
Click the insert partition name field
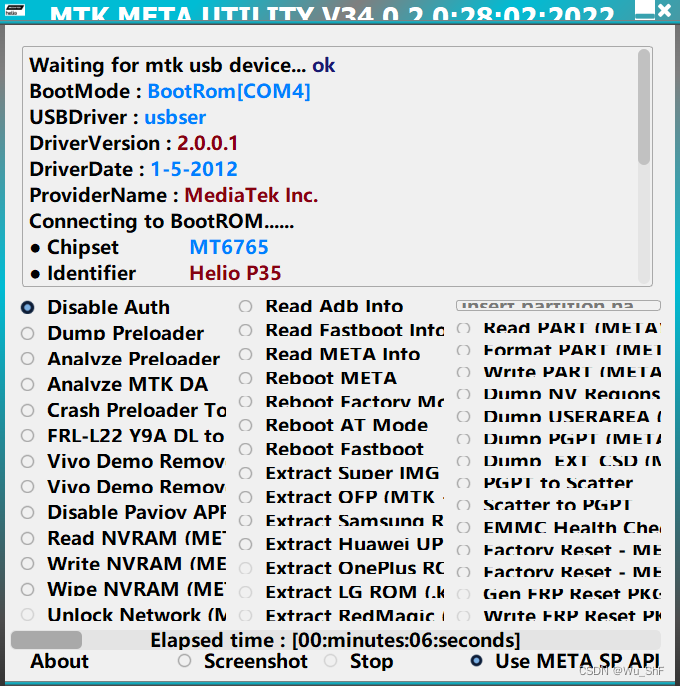pyautogui.click(x=558, y=305)
